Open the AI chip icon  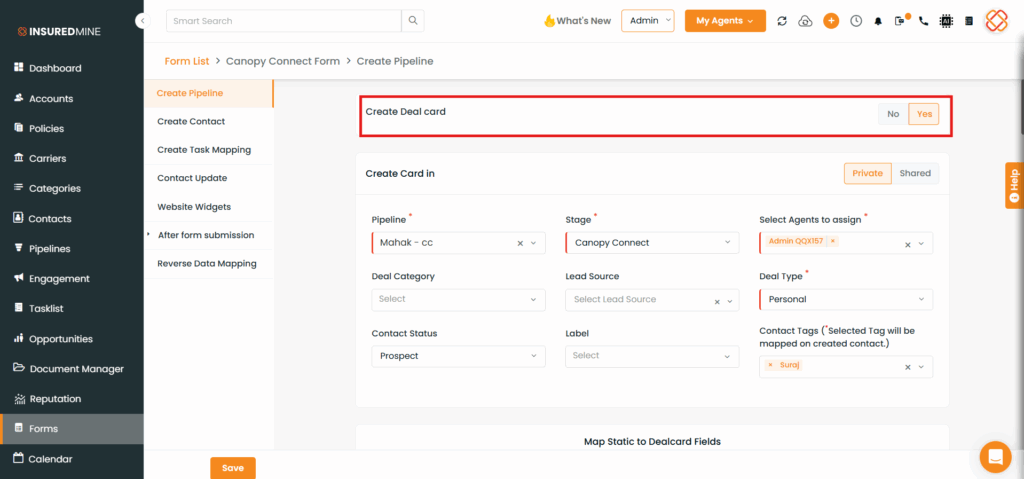point(946,21)
